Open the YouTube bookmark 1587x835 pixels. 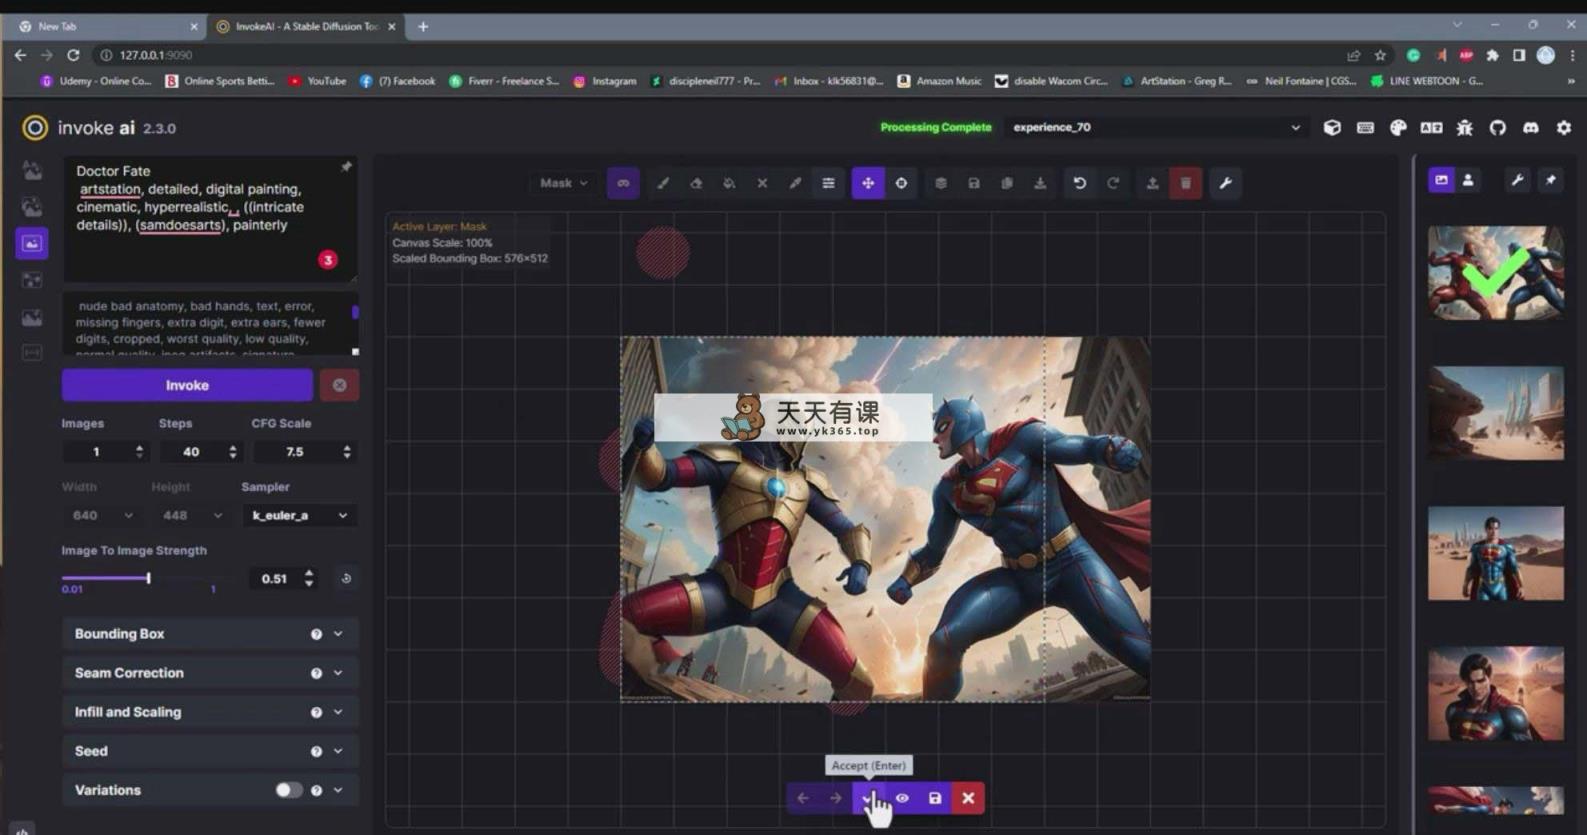coord(317,81)
